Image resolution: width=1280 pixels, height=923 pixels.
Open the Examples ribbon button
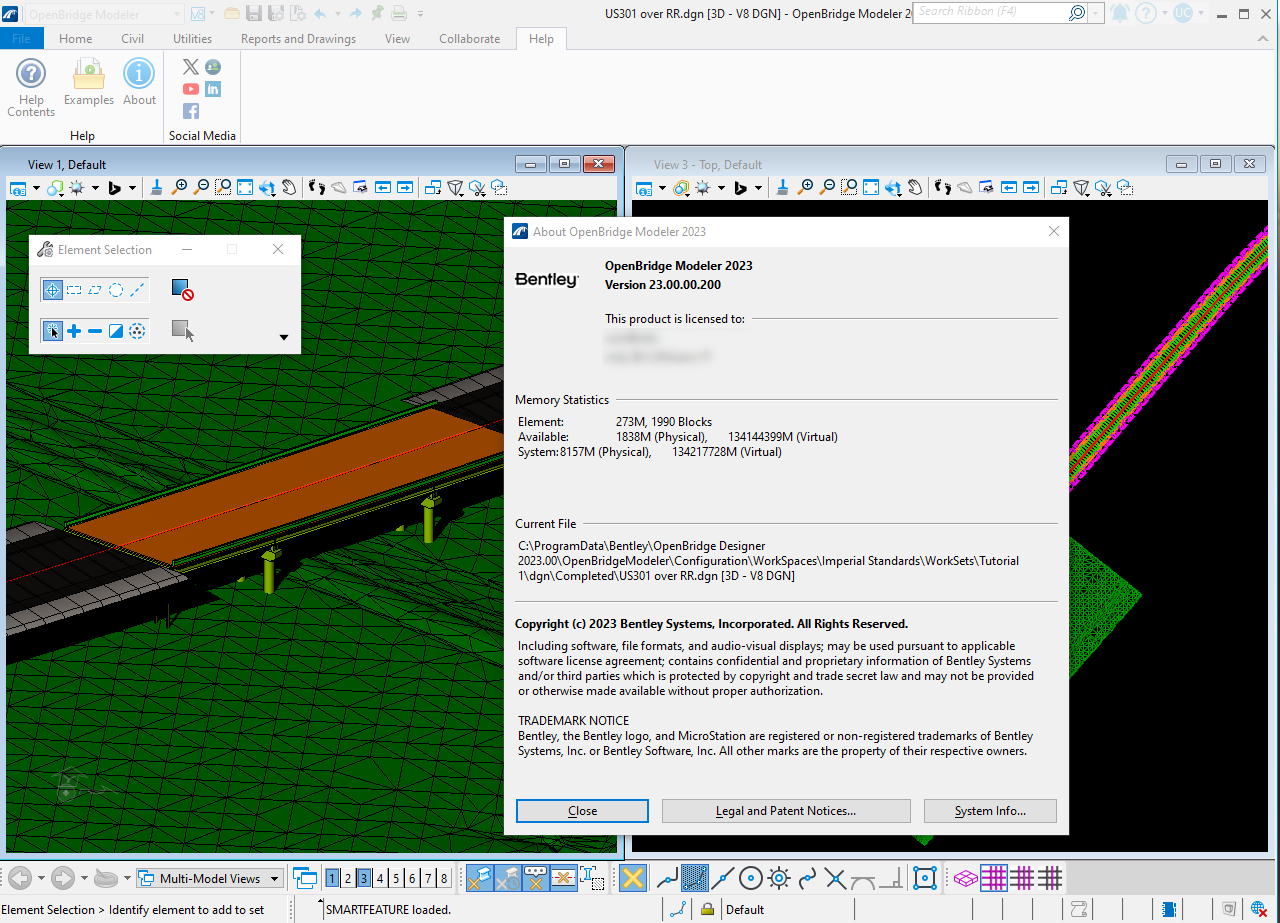(89, 82)
